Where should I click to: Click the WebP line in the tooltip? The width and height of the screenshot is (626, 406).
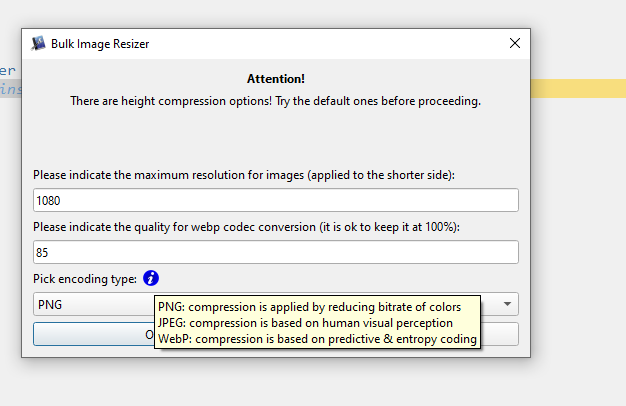pos(317,339)
